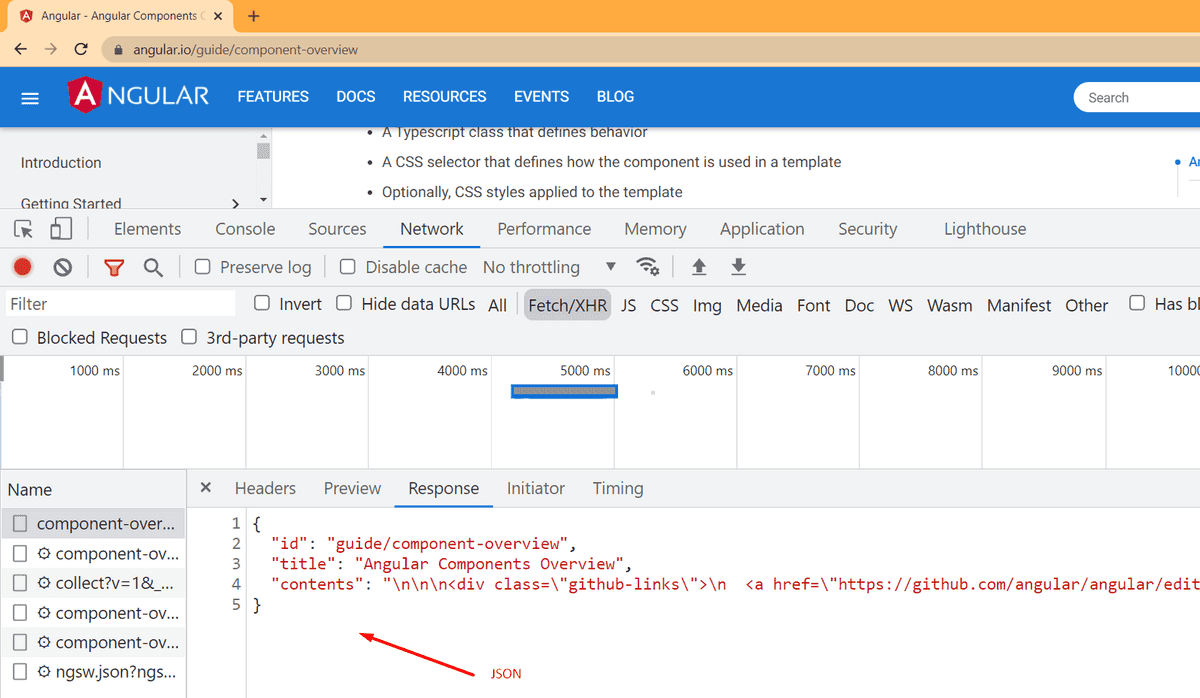Open network conditions wifi icon
The width and height of the screenshot is (1200, 698).
tap(648, 266)
